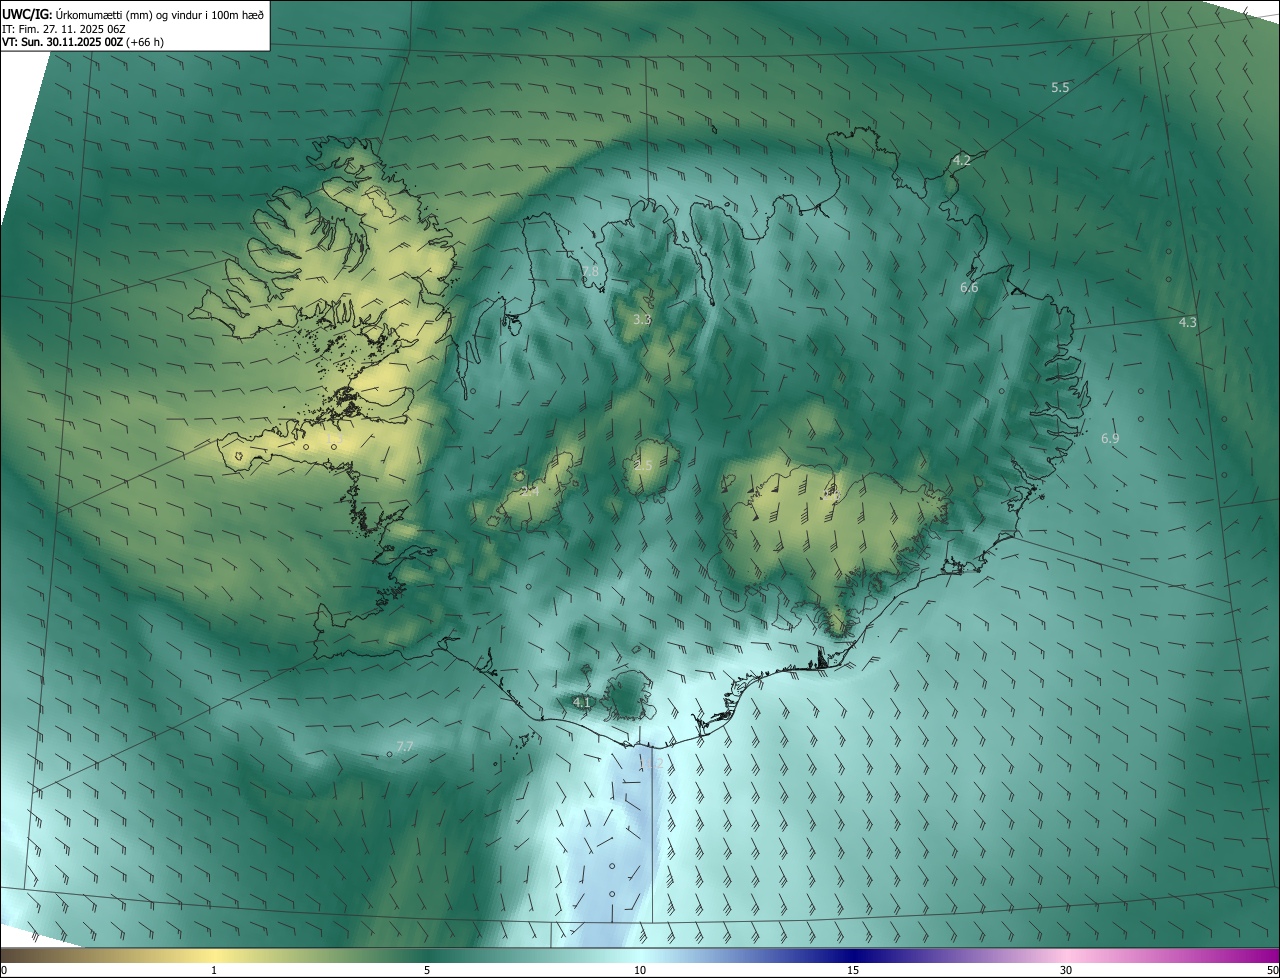
Task: Click the UWC/IG map title line
Action: [133, 13]
